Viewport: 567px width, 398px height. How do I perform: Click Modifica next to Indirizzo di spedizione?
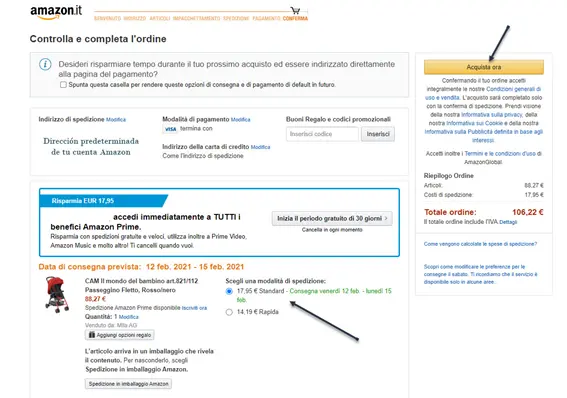coord(116,120)
